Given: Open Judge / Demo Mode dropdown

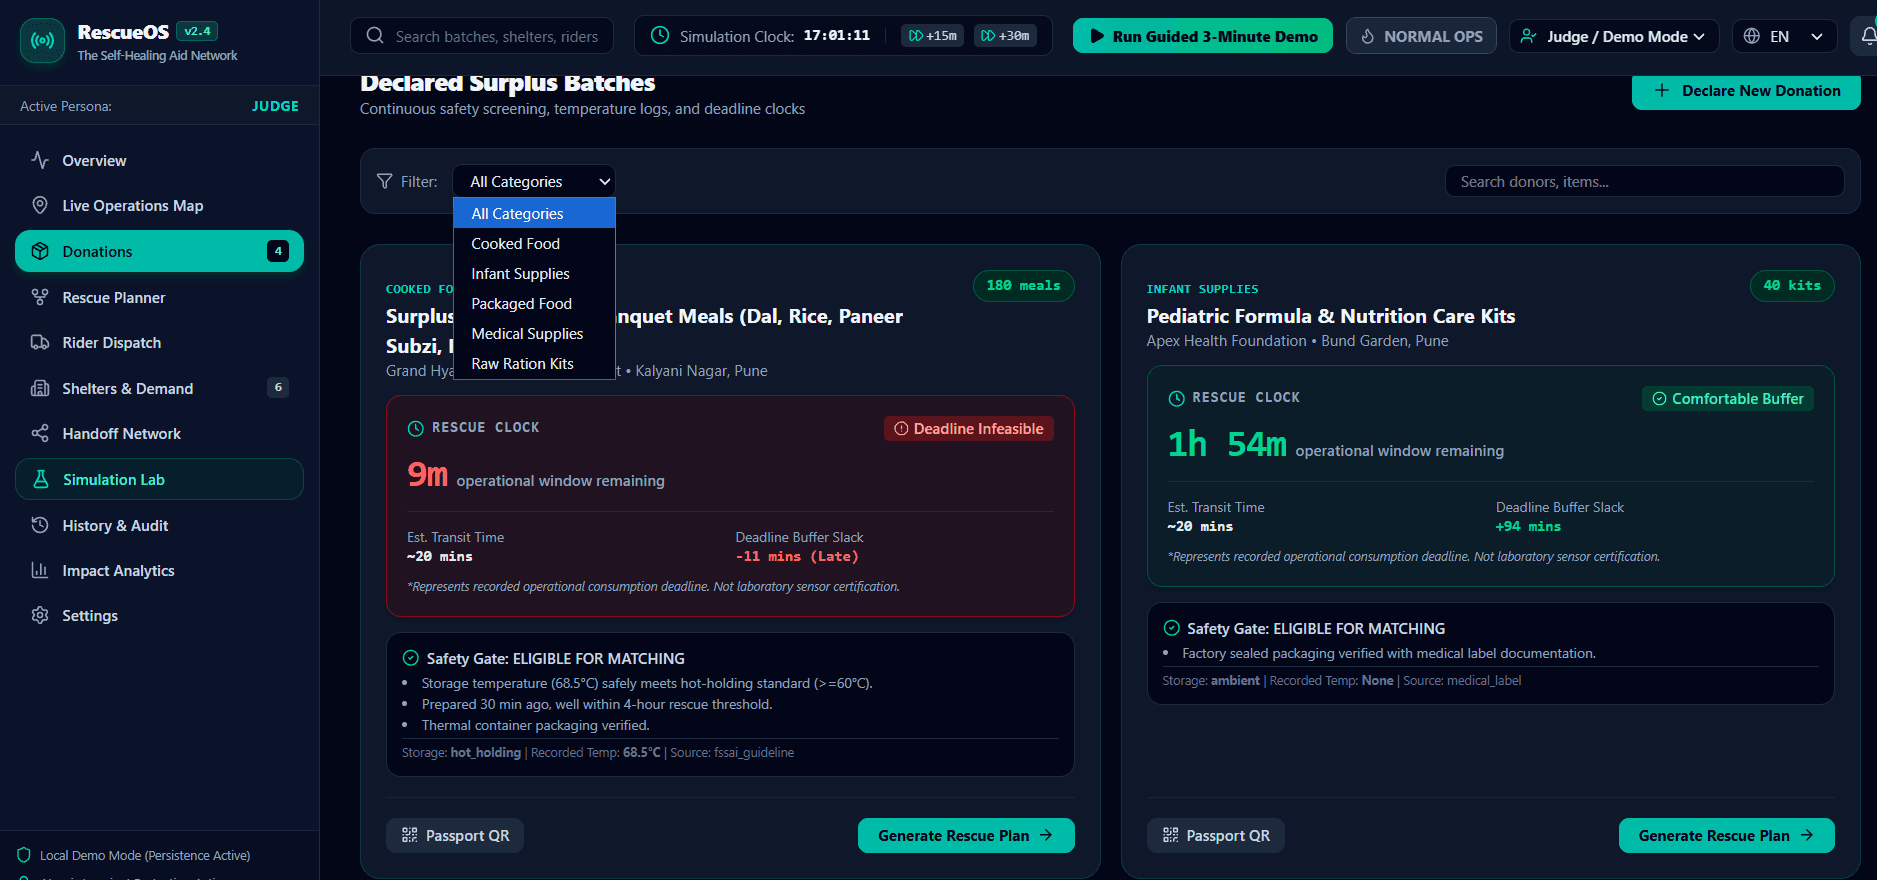Looking at the screenshot, I should (x=1614, y=36).
